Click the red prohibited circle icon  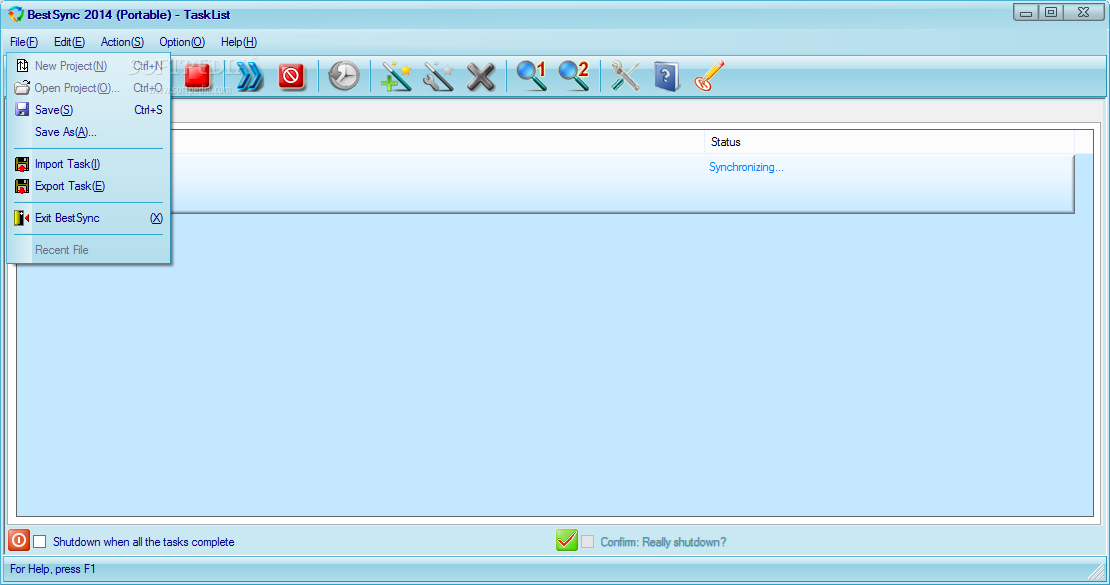[292, 76]
